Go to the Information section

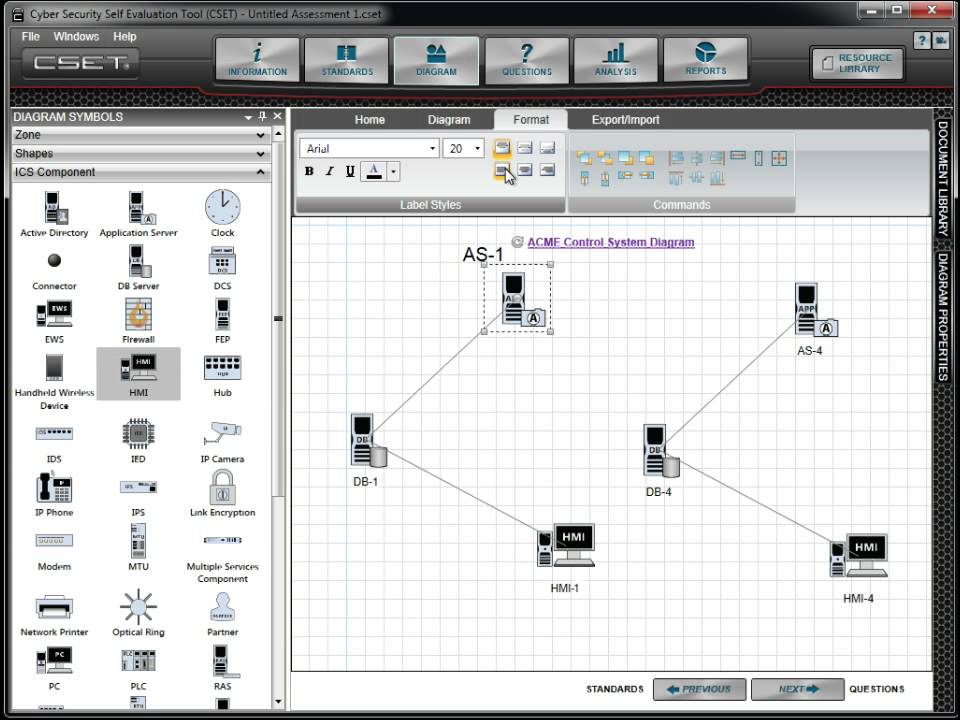click(258, 59)
